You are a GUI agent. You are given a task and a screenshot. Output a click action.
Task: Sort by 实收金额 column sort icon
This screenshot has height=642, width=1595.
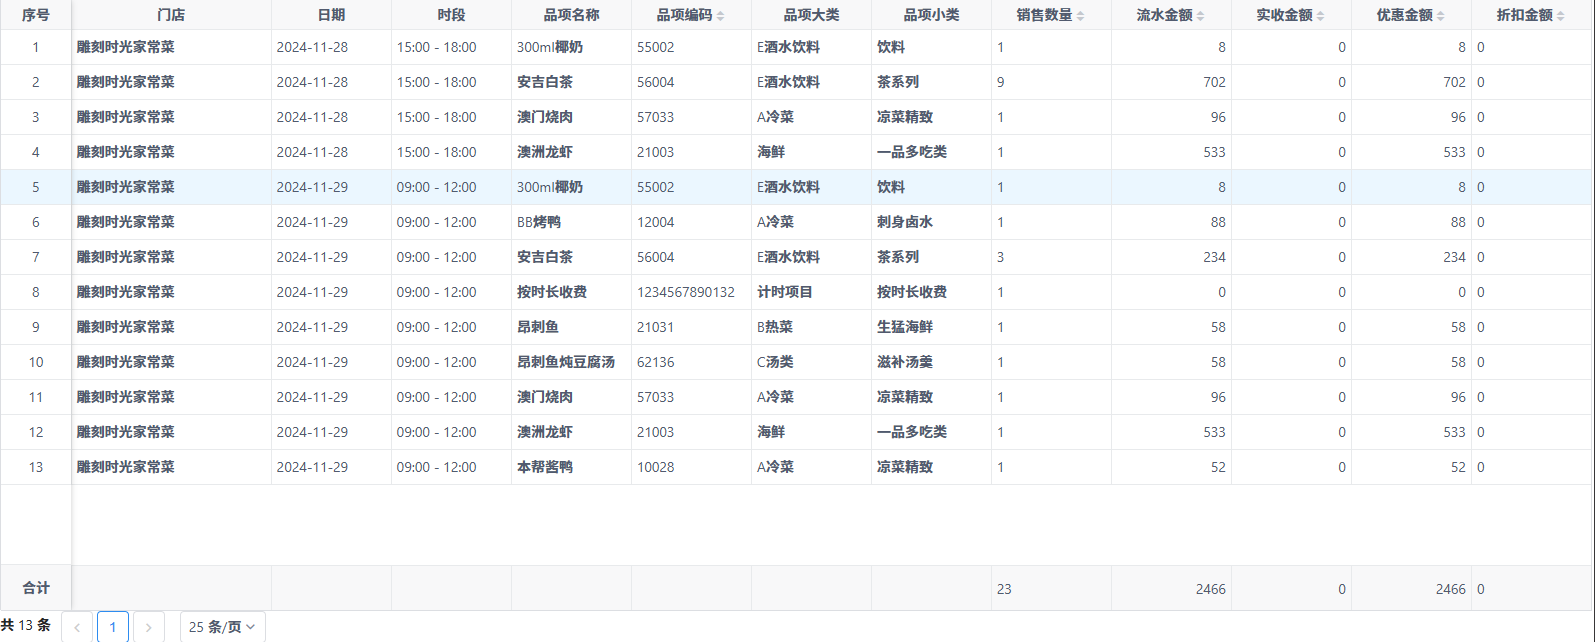[1320, 16]
